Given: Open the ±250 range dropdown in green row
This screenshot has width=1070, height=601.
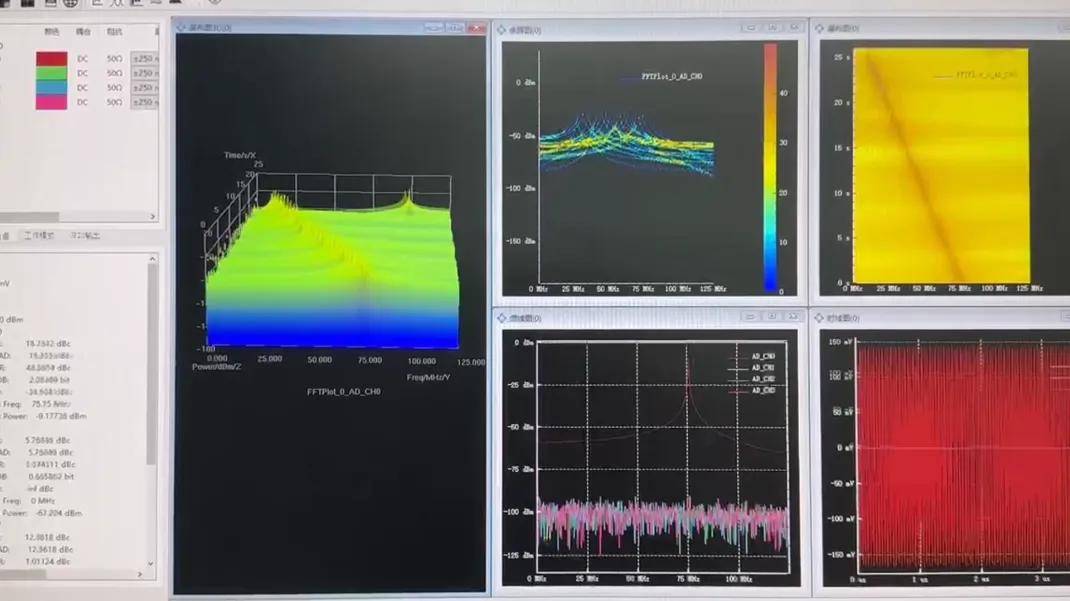Looking at the screenshot, I should 145,73.
